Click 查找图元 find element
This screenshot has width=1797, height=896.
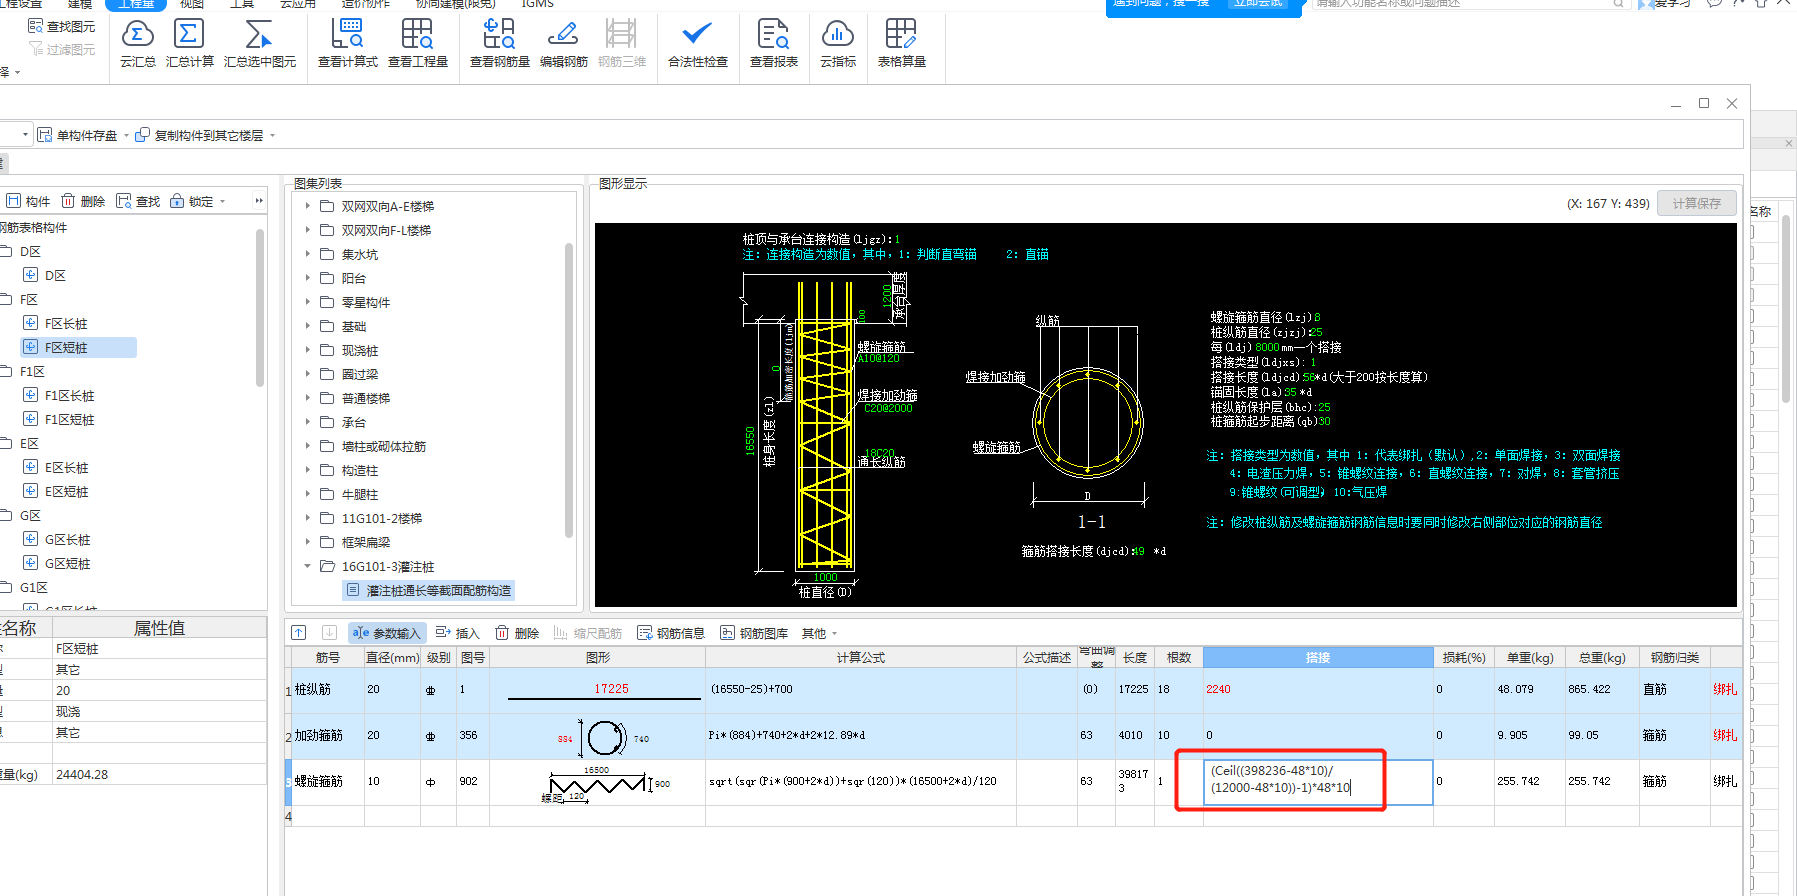coord(62,26)
